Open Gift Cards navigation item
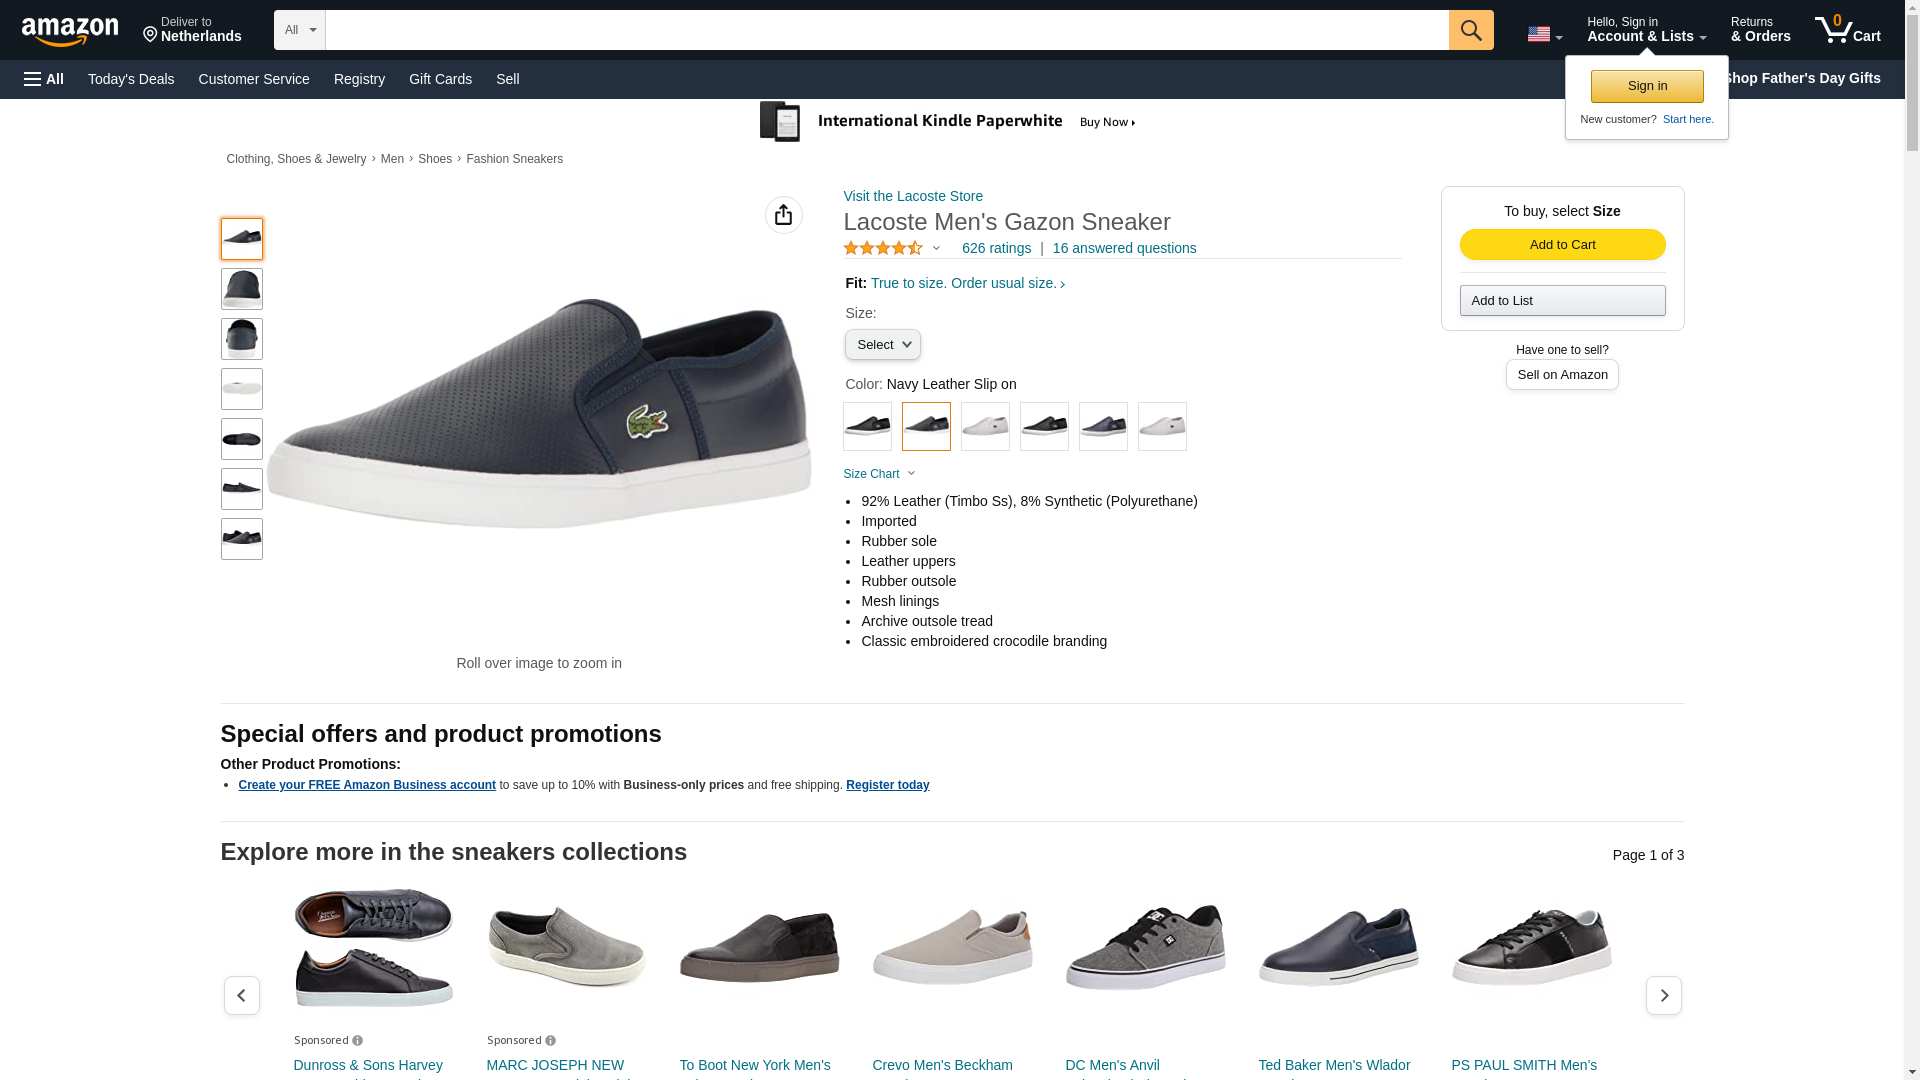This screenshot has width=1920, height=1080. click(440, 79)
